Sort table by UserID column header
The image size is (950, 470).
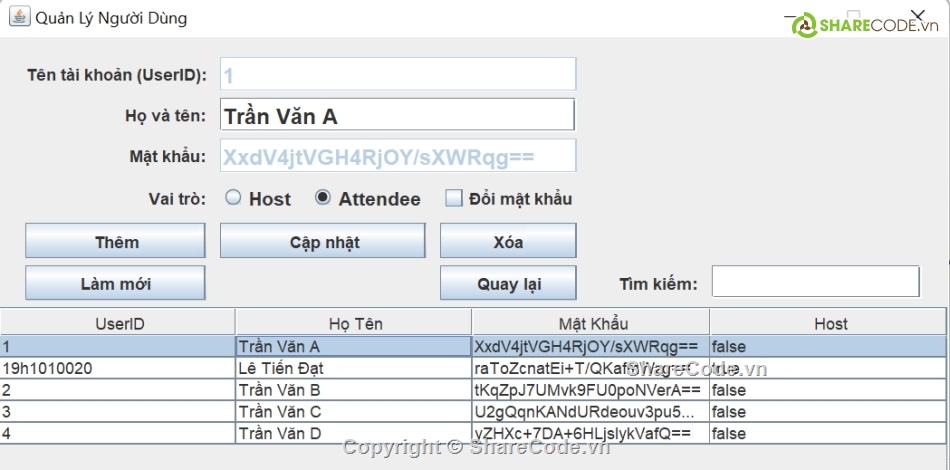pos(119,323)
